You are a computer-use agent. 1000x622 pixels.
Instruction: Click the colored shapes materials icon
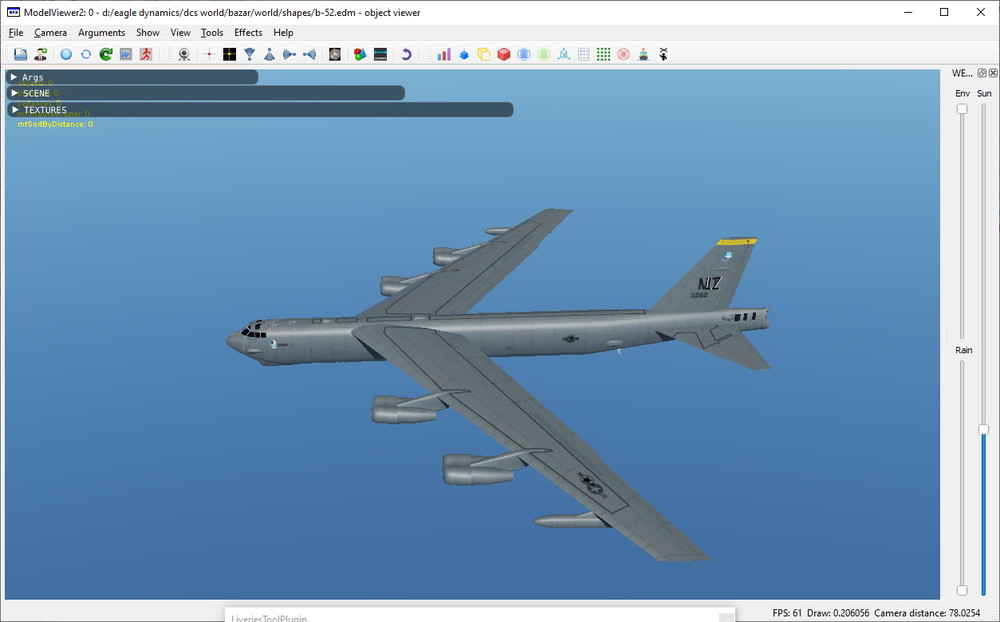(x=360, y=54)
